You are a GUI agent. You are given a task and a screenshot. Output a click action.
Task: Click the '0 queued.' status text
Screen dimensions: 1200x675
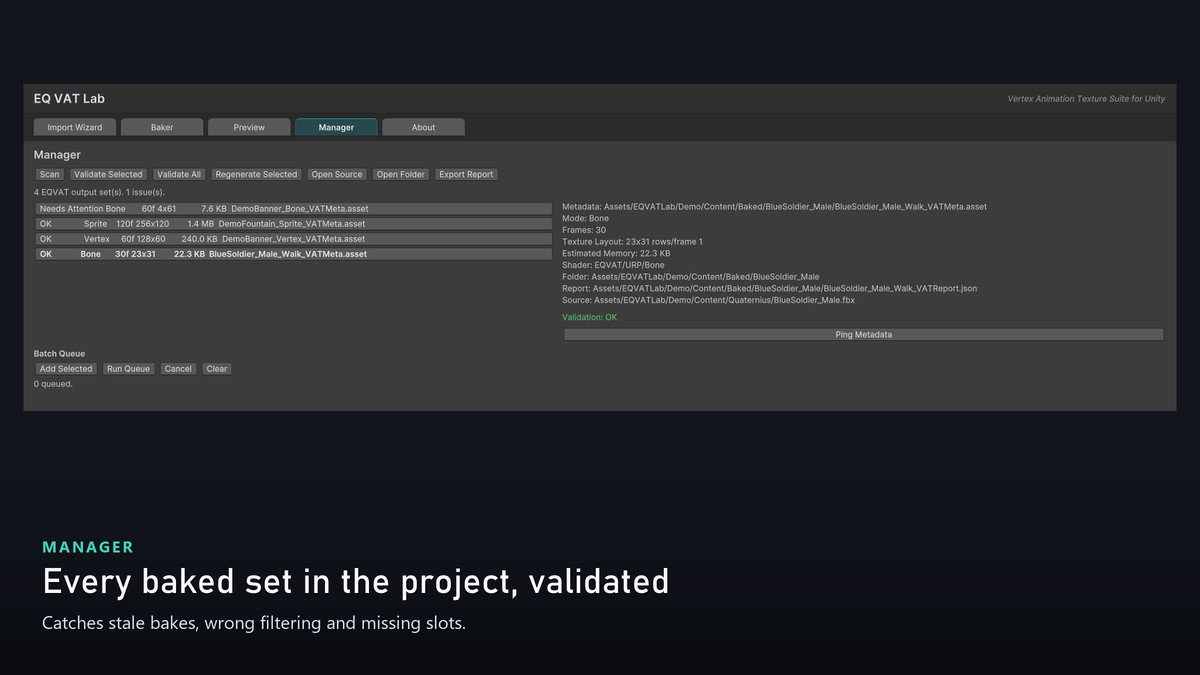click(x=53, y=384)
